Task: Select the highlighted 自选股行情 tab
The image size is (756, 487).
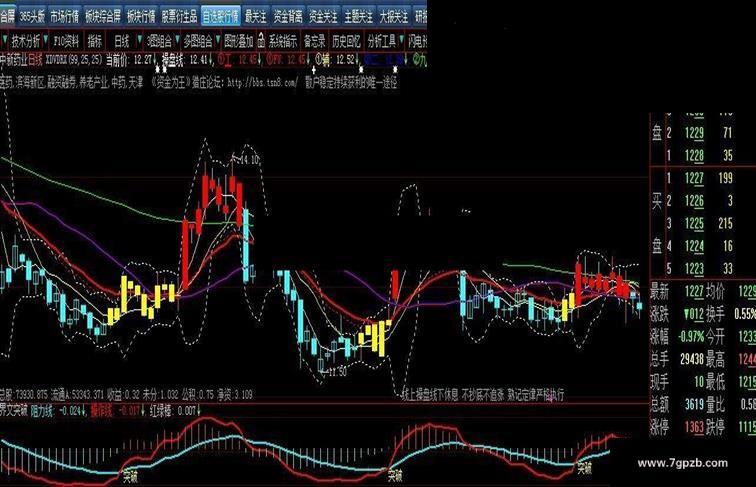Action: click(220, 17)
